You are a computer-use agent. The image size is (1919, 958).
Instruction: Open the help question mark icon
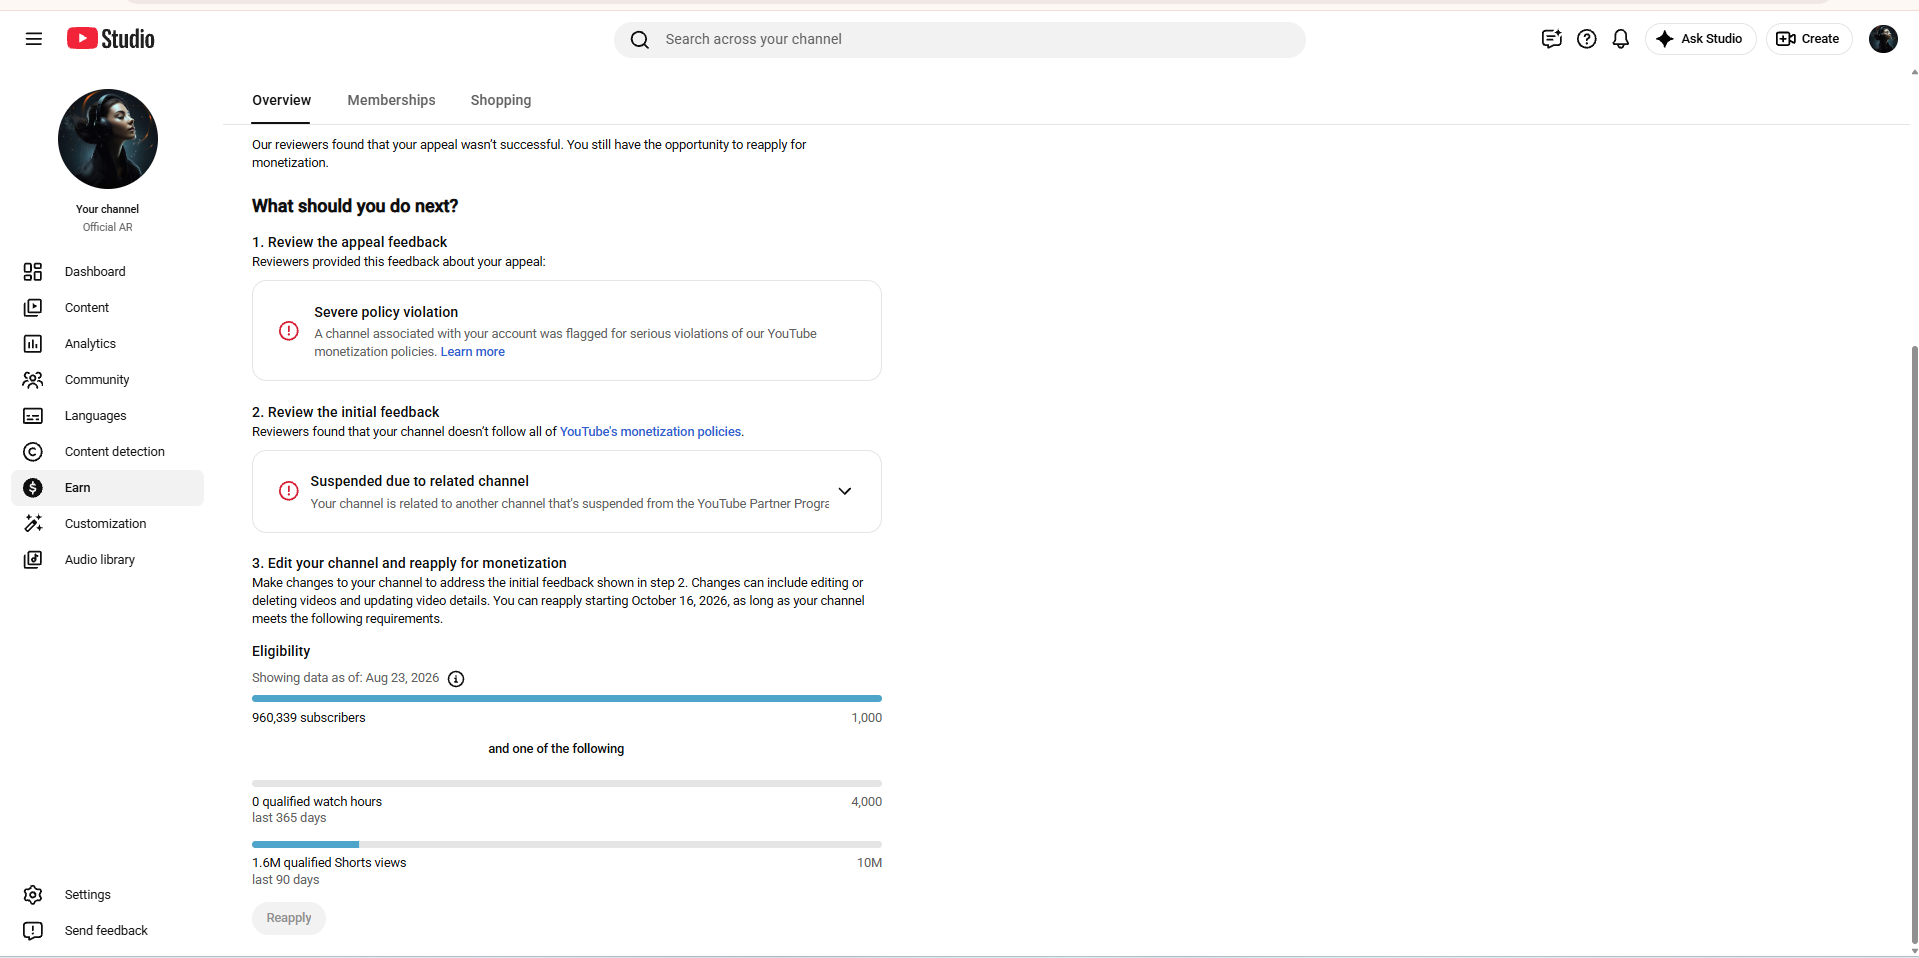coord(1587,39)
